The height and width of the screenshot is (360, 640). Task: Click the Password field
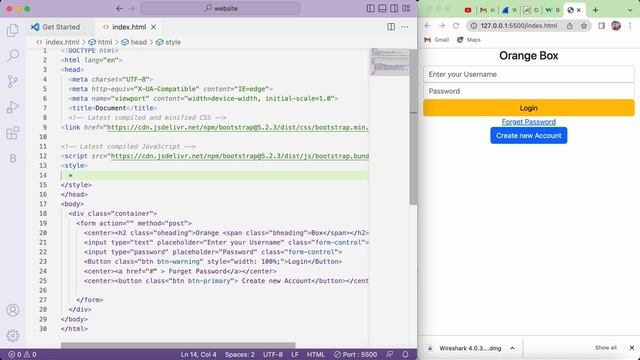click(x=529, y=91)
